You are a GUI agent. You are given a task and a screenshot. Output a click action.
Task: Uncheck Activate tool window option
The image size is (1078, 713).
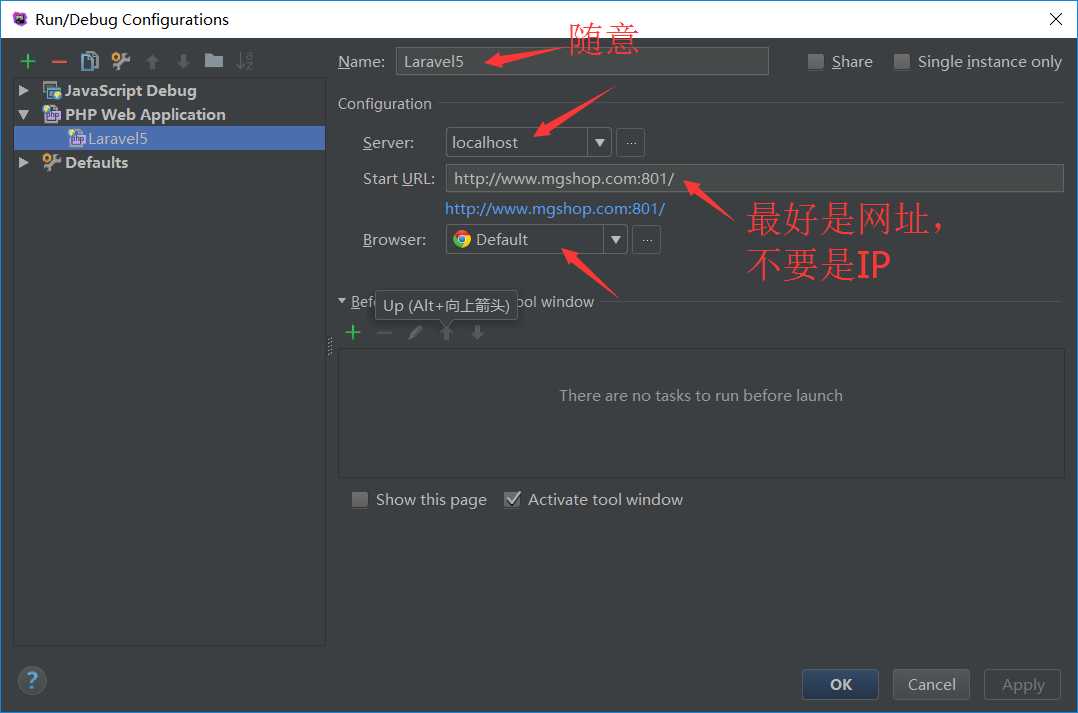click(x=512, y=500)
